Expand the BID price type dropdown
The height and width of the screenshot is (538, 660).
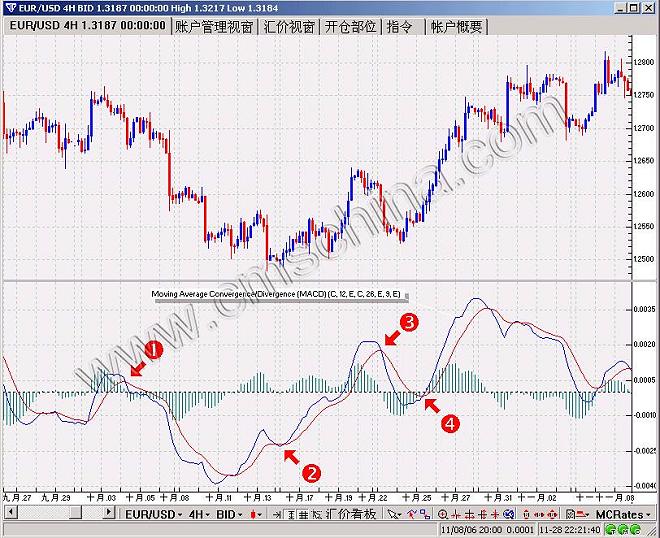(230, 514)
